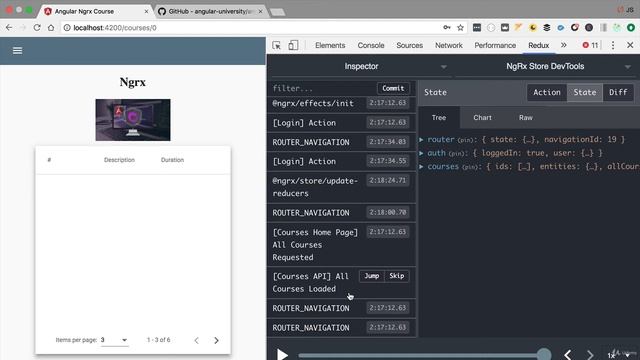Click the browser back arrow
Image resolution: width=640 pixels, height=360 pixels.
point(9,28)
